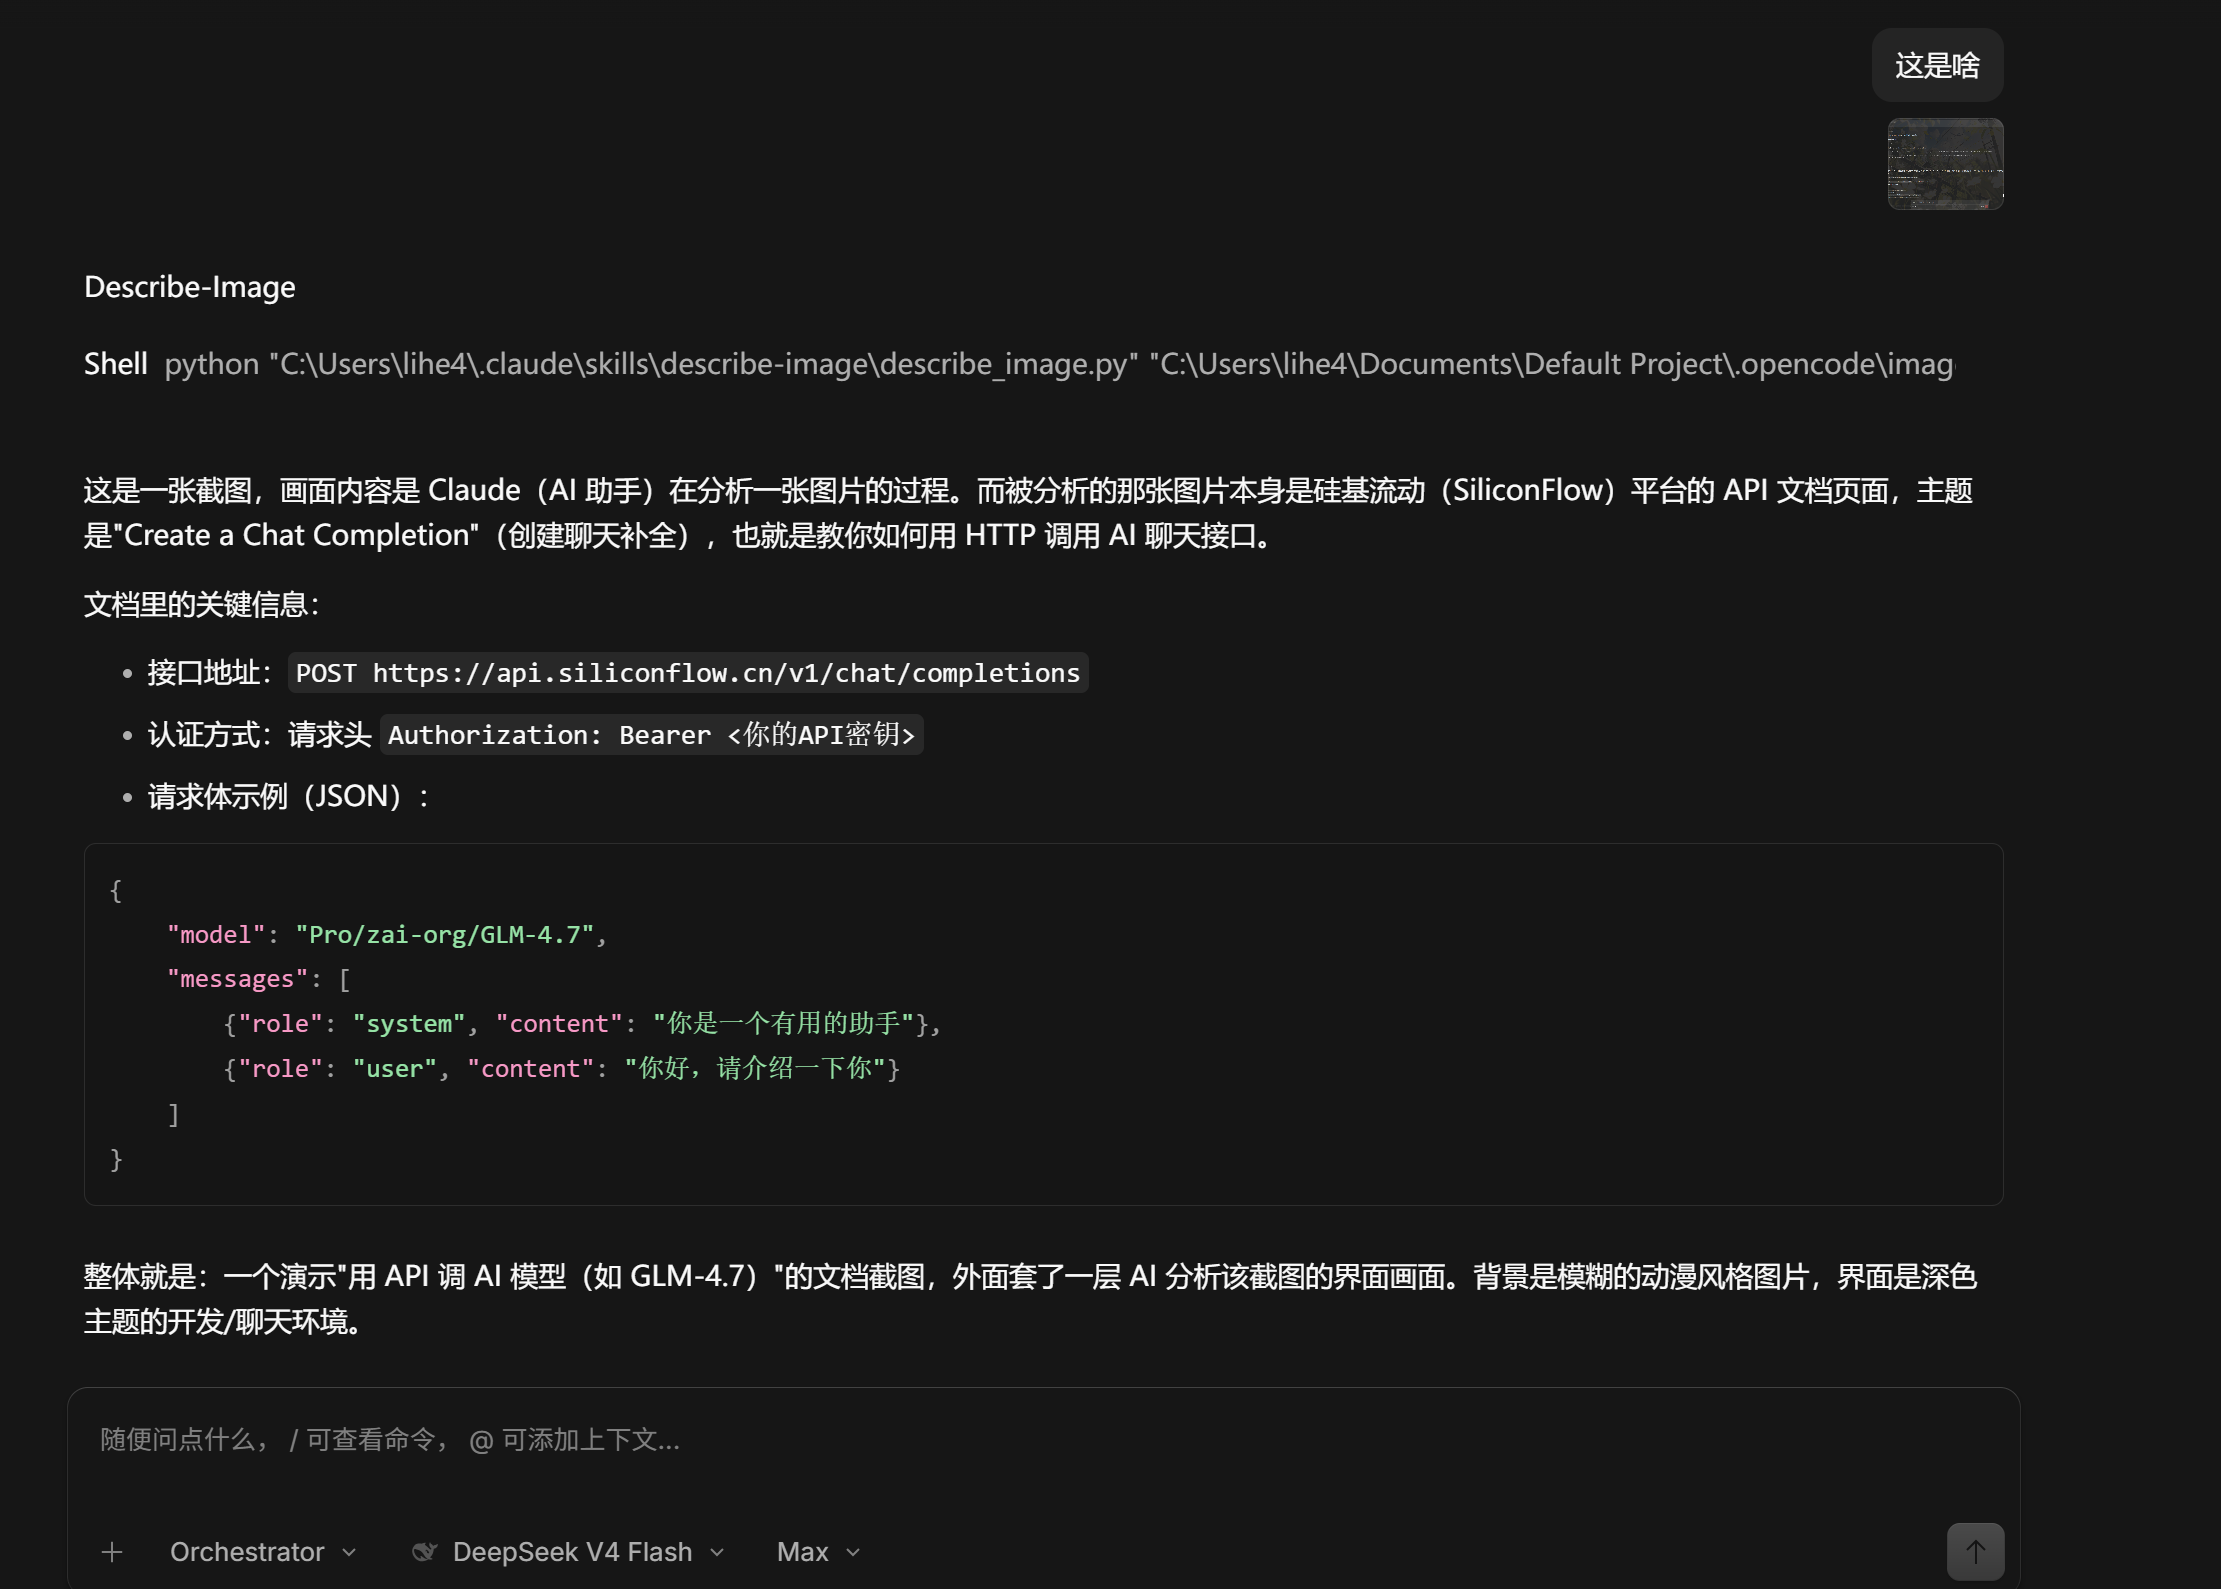2221x1589 pixels.
Task: Click the system role code line
Action: [x=582, y=1024]
